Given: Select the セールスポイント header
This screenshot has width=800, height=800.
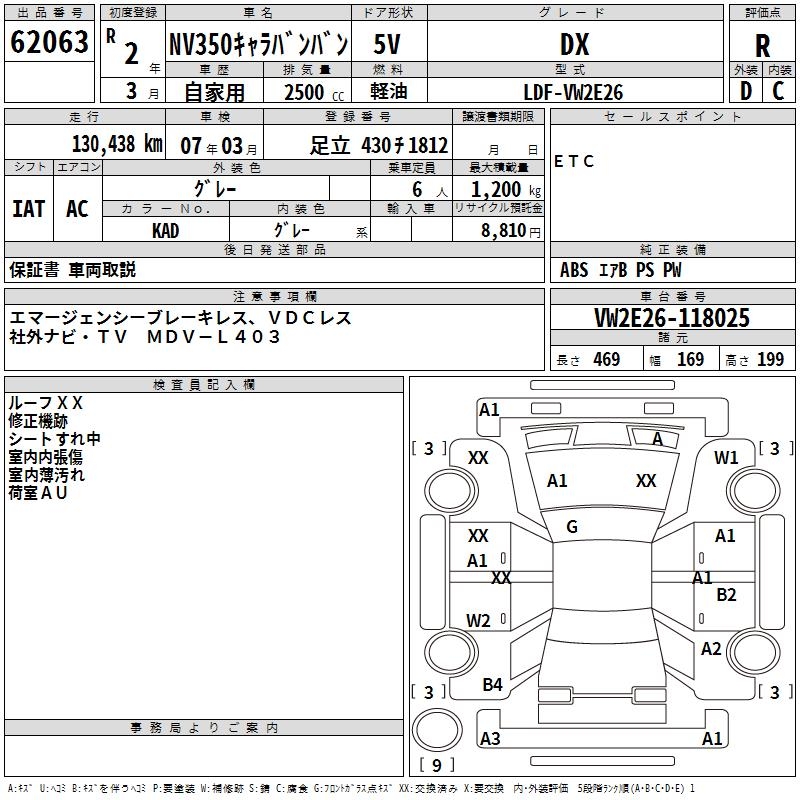Looking at the screenshot, I should (x=672, y=116).
